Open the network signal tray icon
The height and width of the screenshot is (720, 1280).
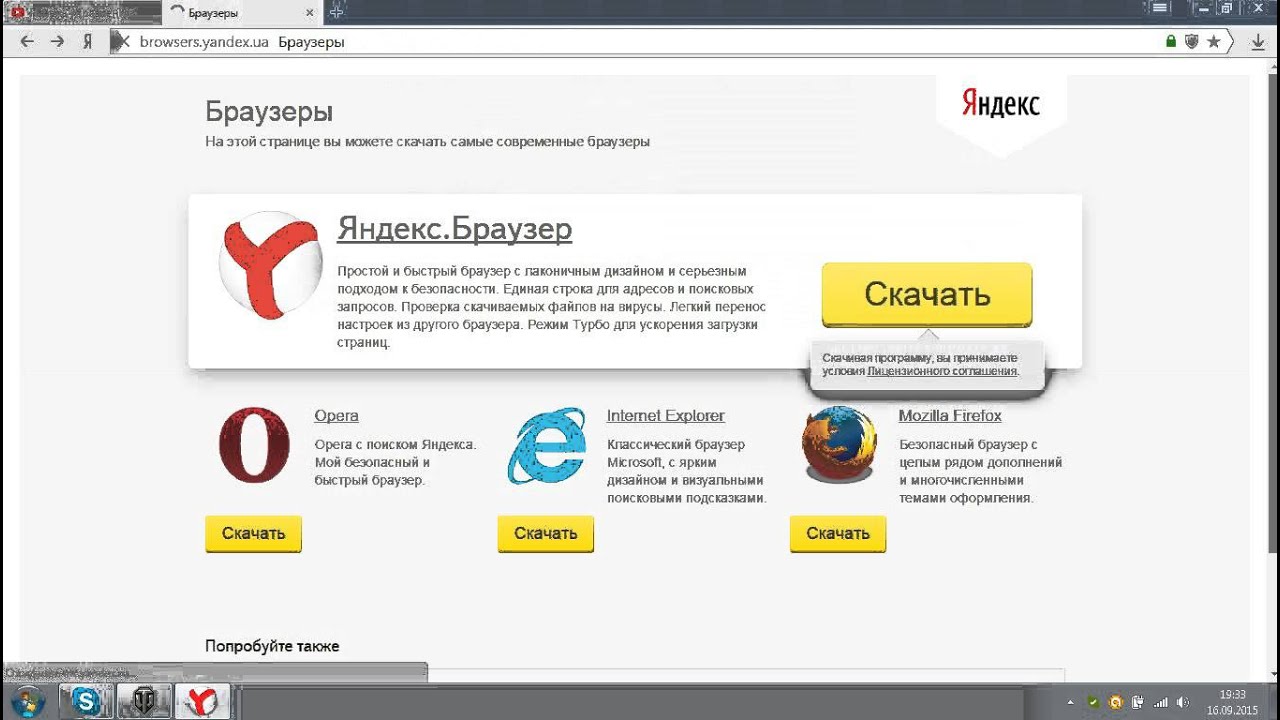coord(1160,702)
